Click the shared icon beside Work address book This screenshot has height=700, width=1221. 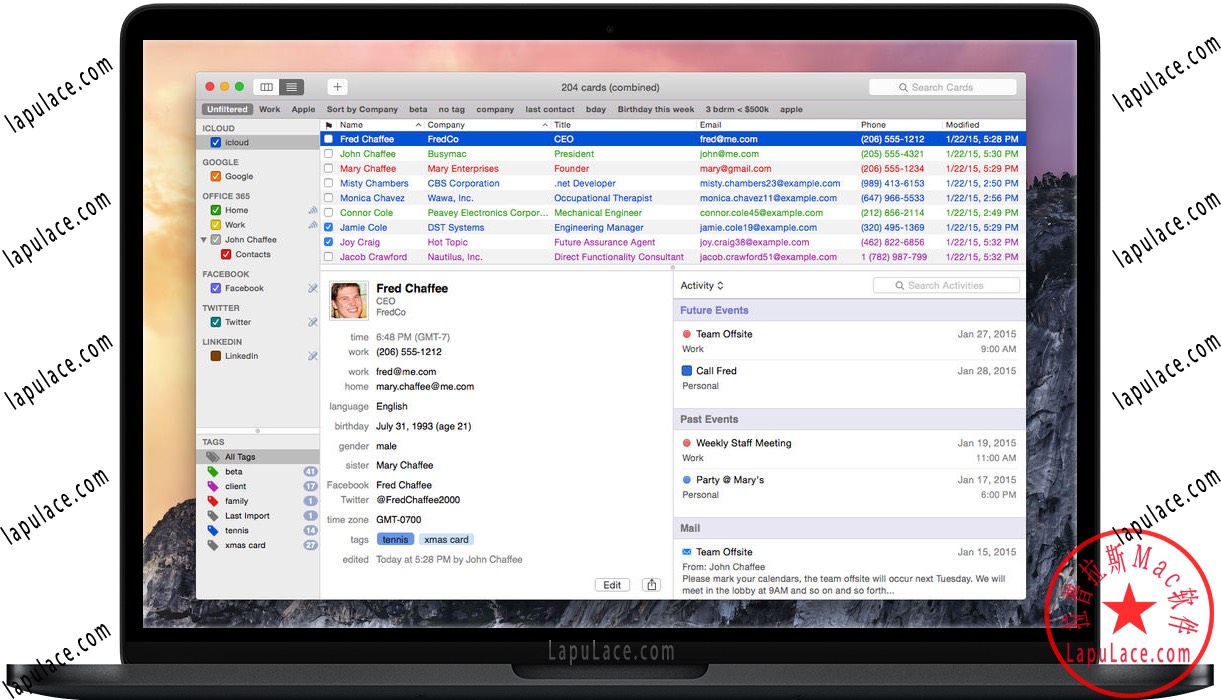(312, 225)
